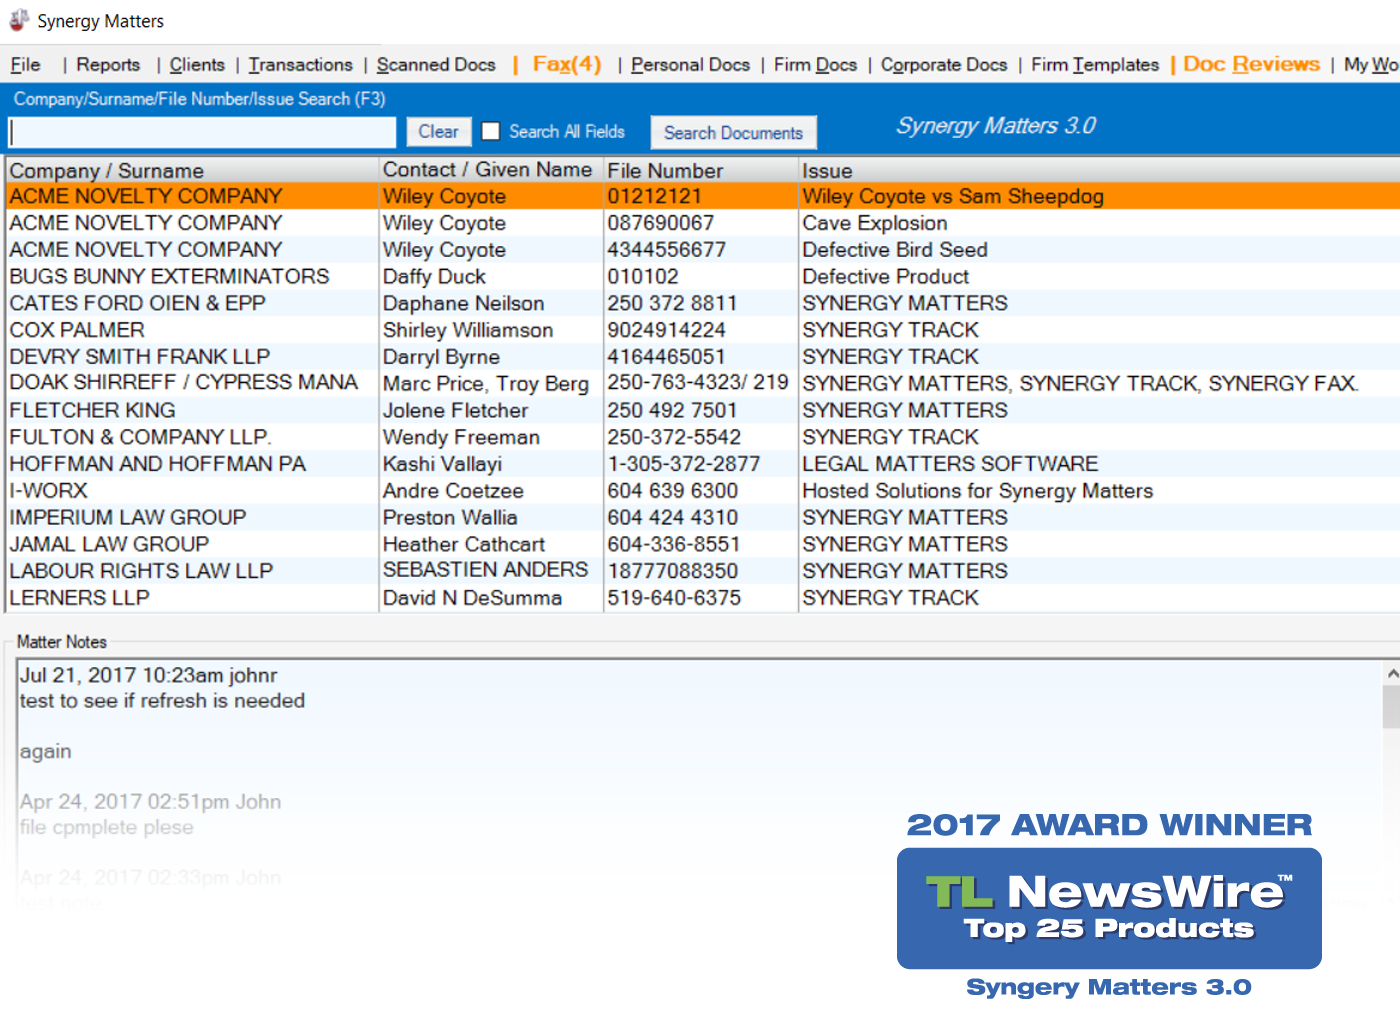The height and width of the screenshot is (1014, 1400).
Task: Select the I-WORX row
Action: click(703, 491)
